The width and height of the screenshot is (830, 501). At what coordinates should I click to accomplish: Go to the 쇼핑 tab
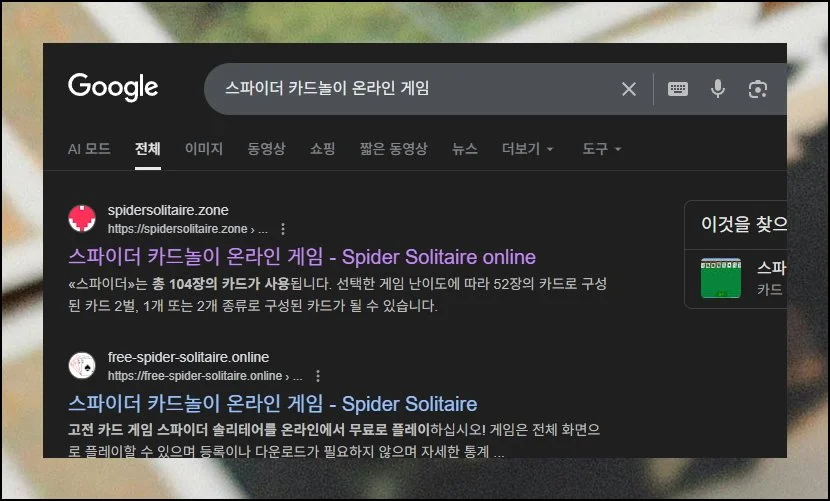point(322,149)
